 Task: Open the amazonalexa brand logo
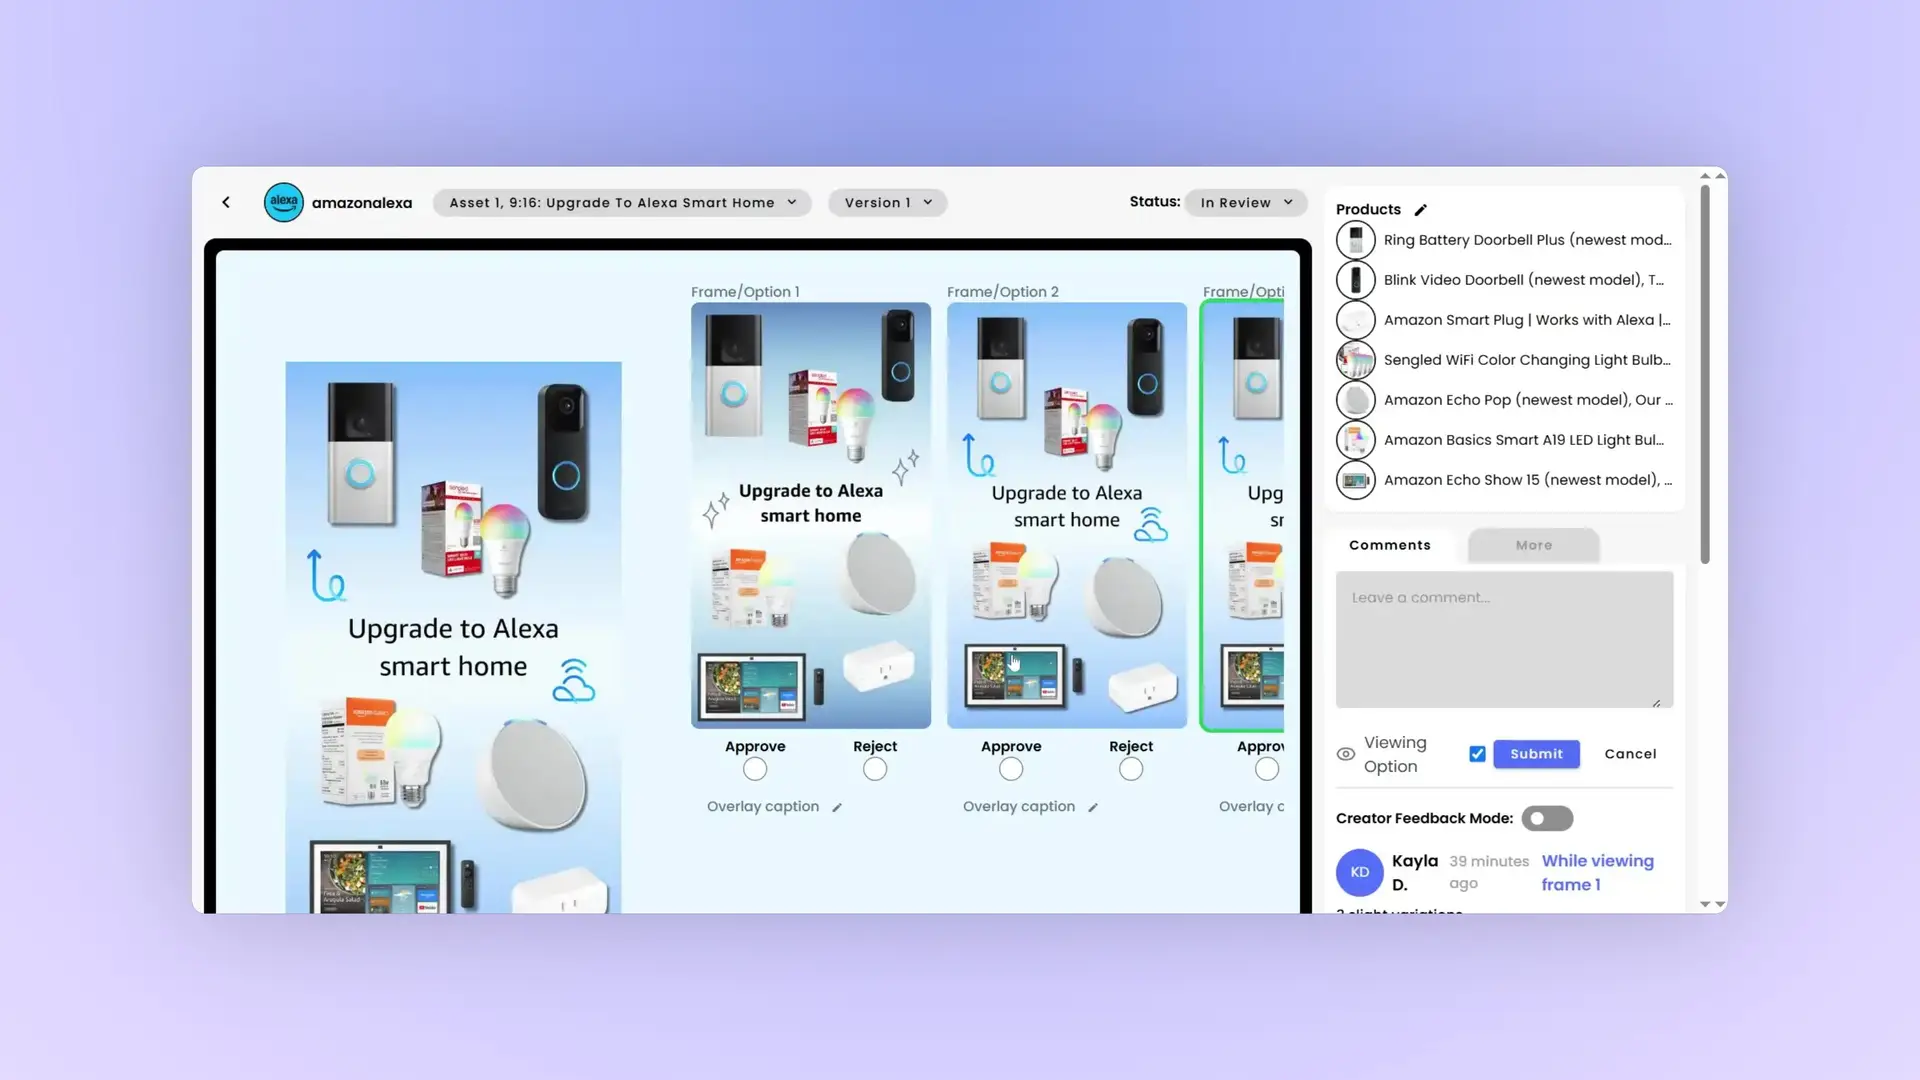[283, 202]
